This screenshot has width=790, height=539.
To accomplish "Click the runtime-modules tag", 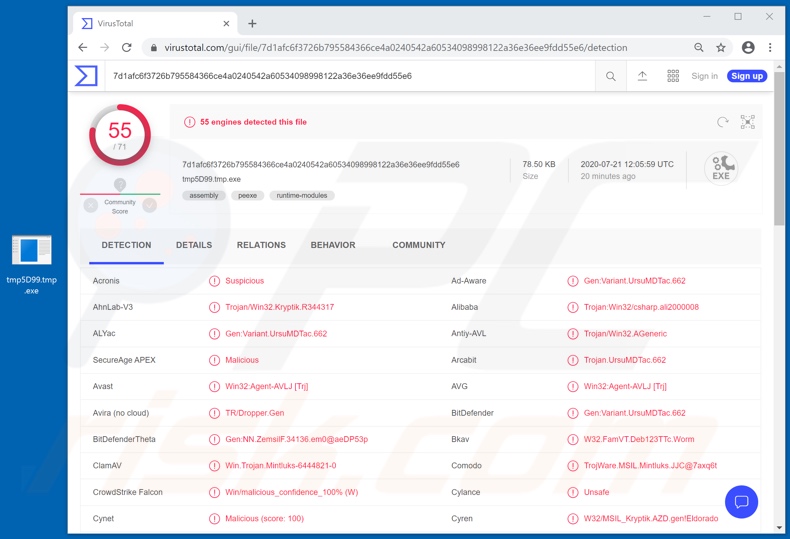I will [x=302, y=195].
